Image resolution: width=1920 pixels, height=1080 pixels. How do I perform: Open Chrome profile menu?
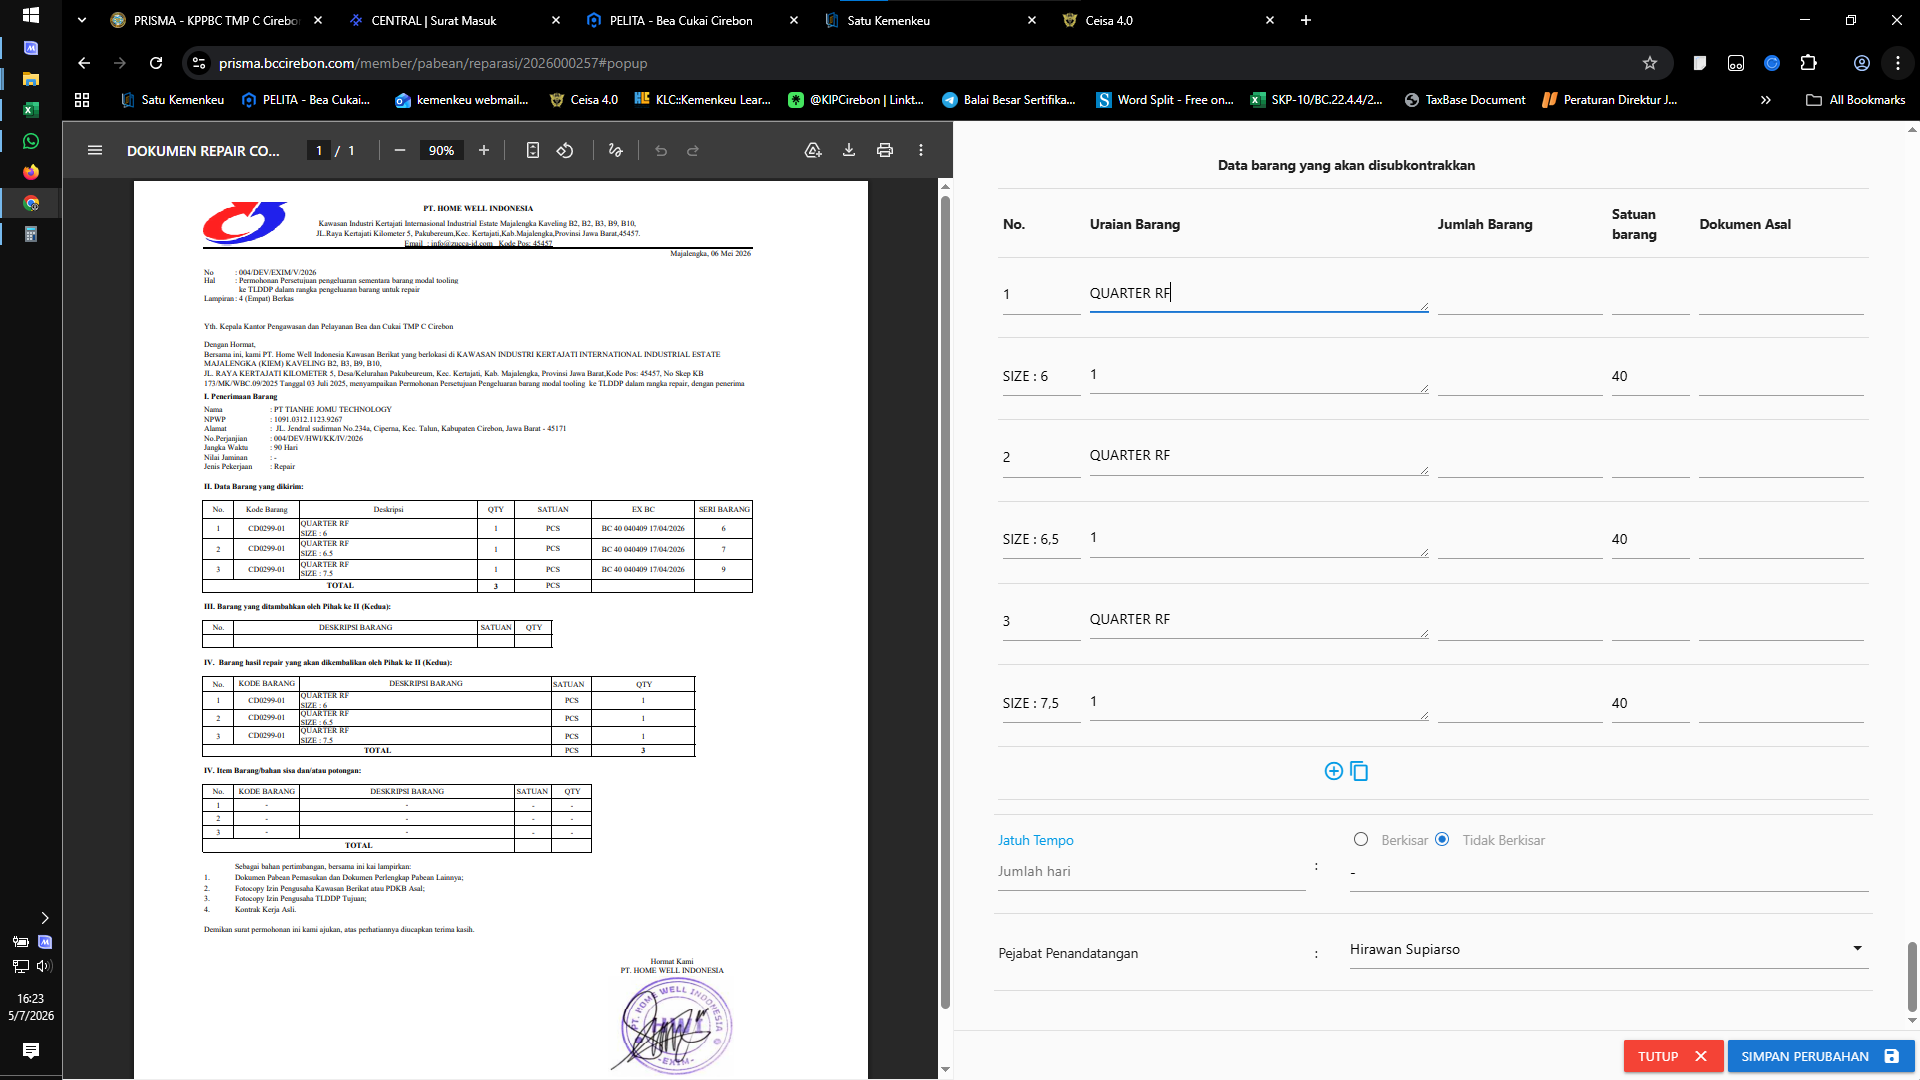pos(1862,63)
